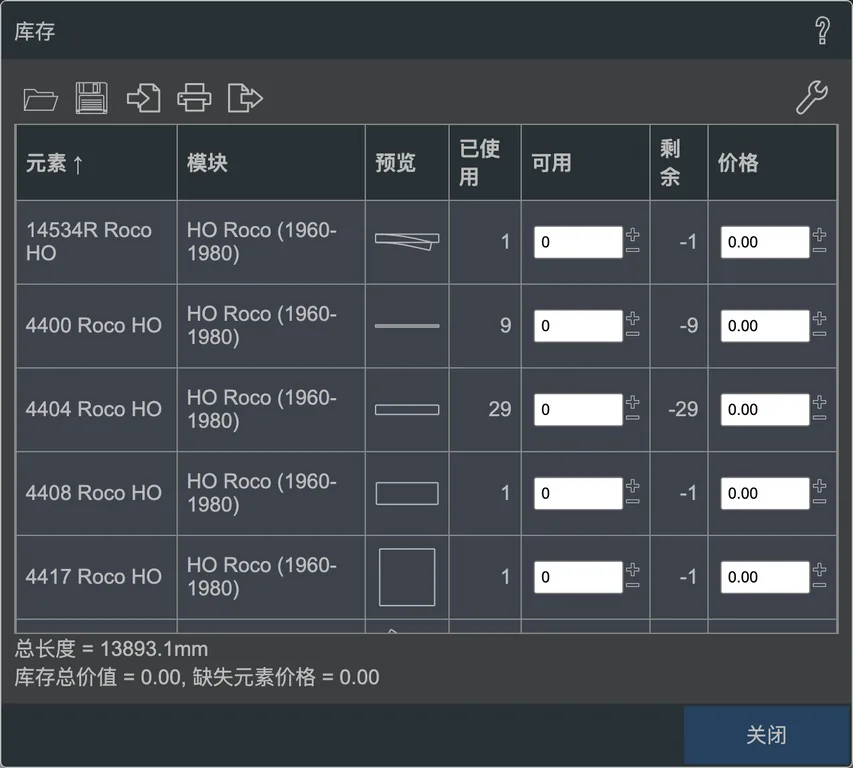The height and width of the screenshot is (768, 853).
Task: Increase price for 4404 Roco HO
Action: tap(819, 402)
